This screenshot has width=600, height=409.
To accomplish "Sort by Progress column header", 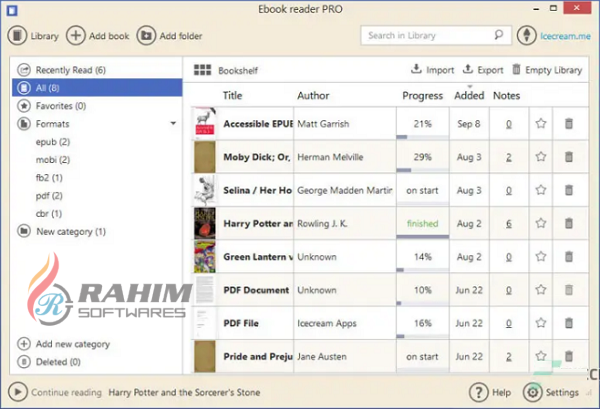I will (422, 96).
